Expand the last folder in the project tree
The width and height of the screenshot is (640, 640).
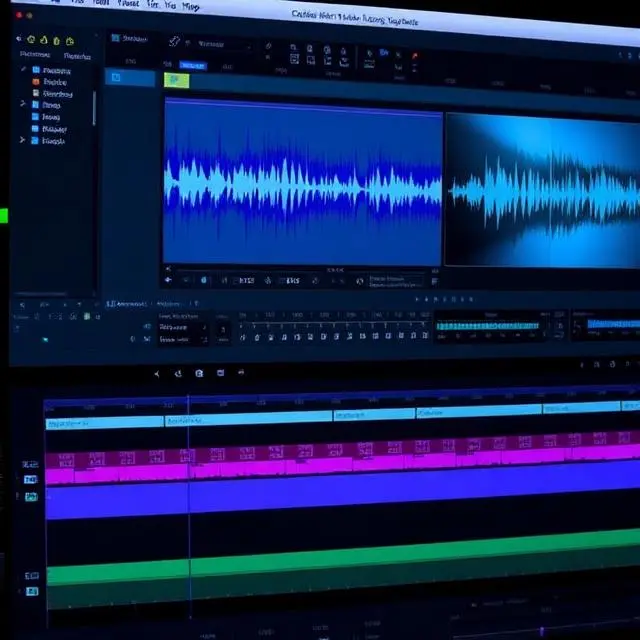(24, 141)
